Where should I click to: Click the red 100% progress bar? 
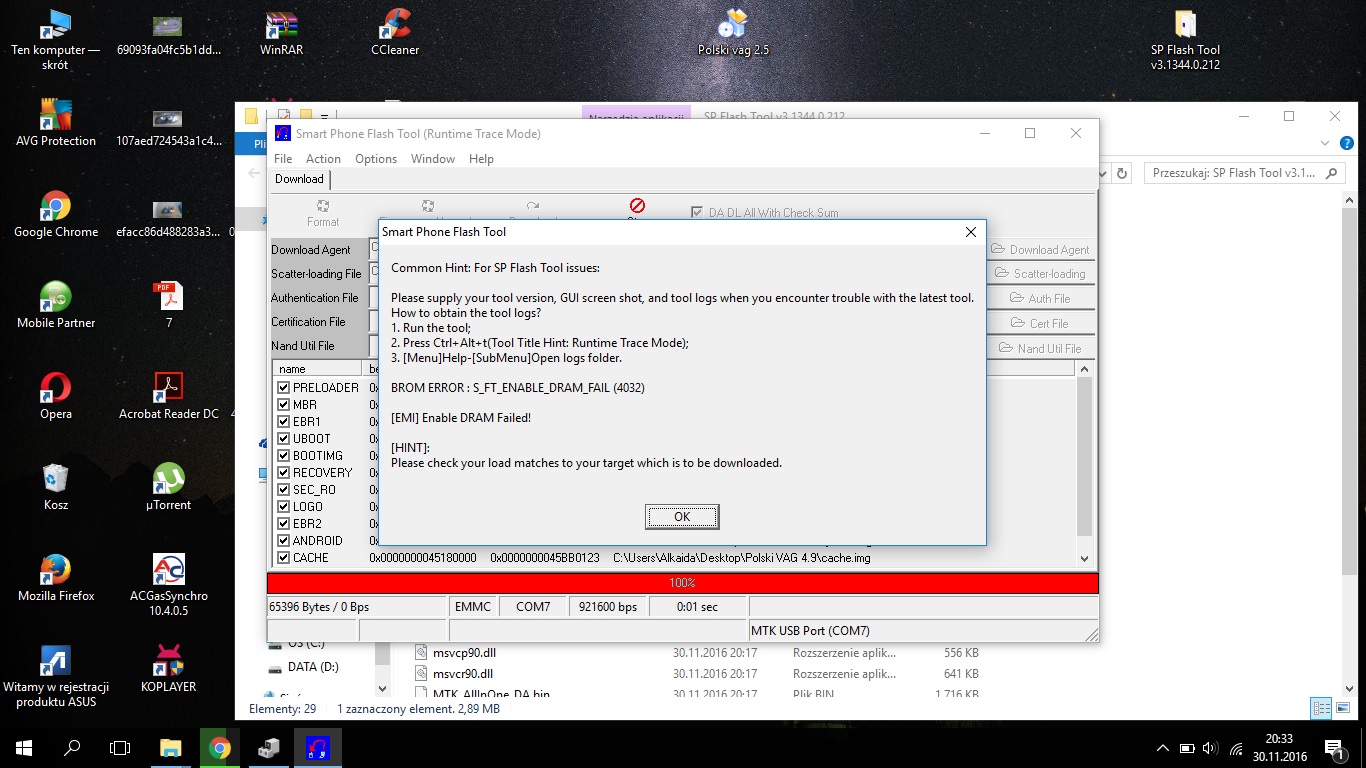point(682,583)
